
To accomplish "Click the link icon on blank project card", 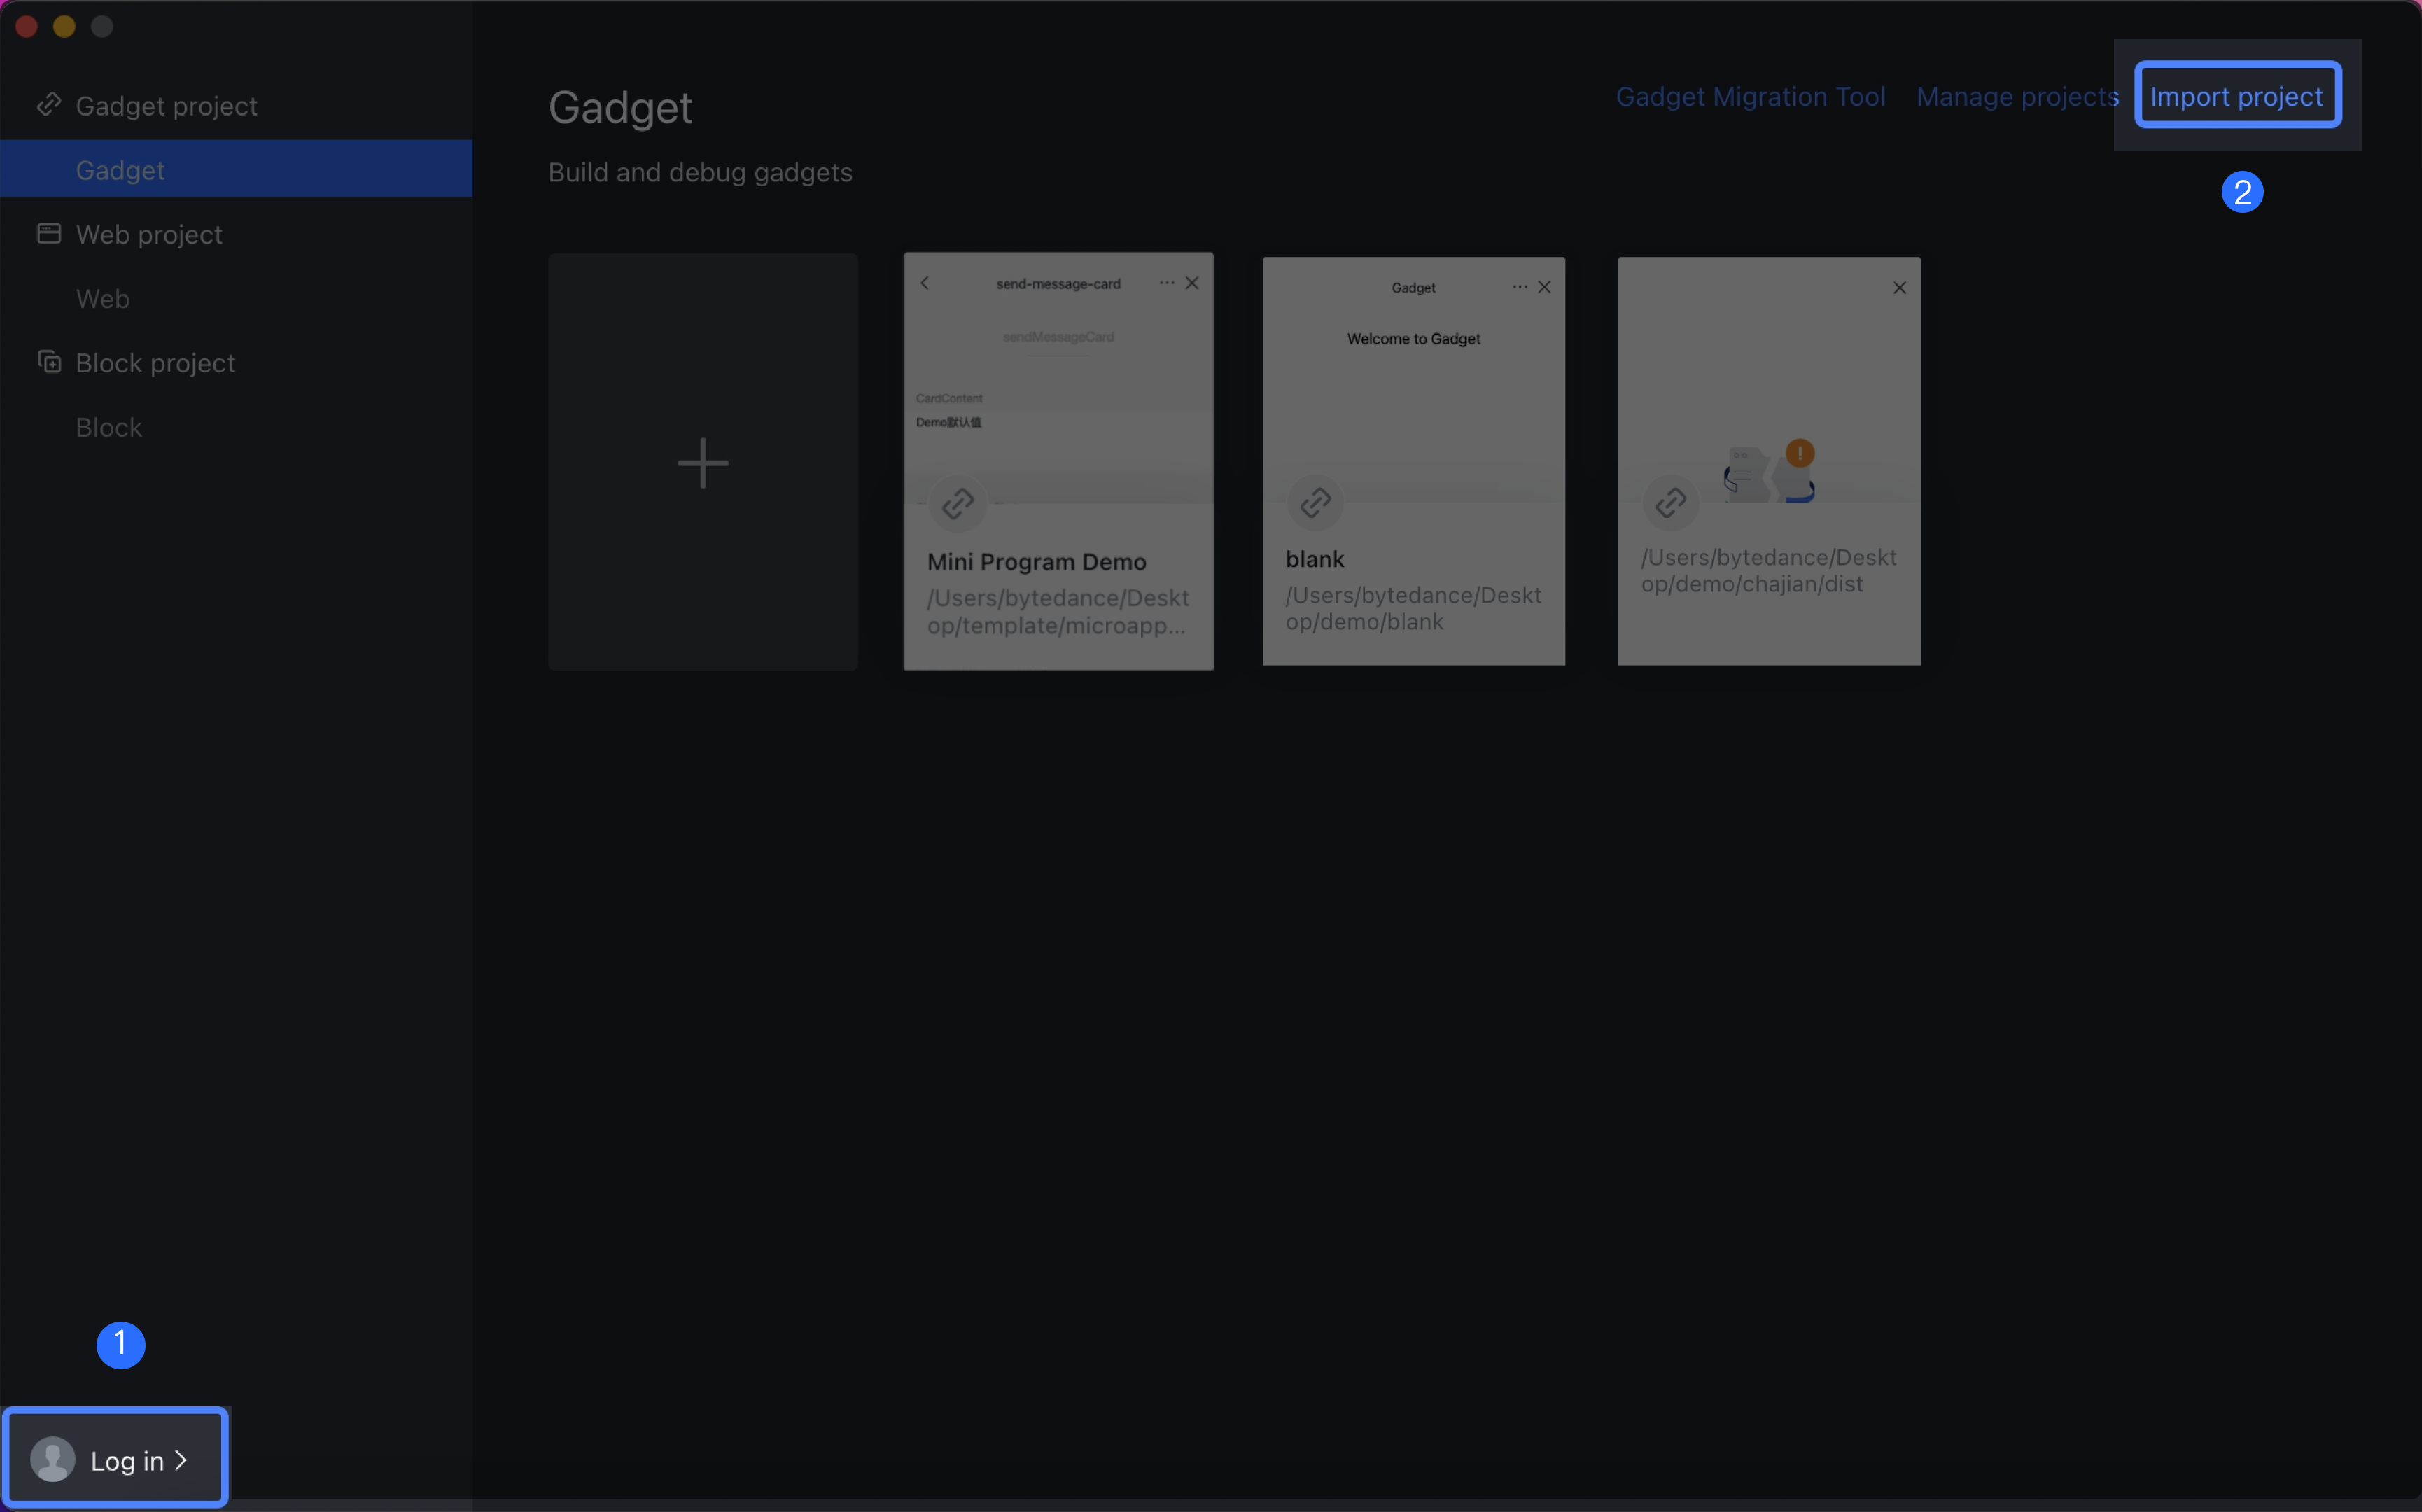I will [x=1315, y=502].
